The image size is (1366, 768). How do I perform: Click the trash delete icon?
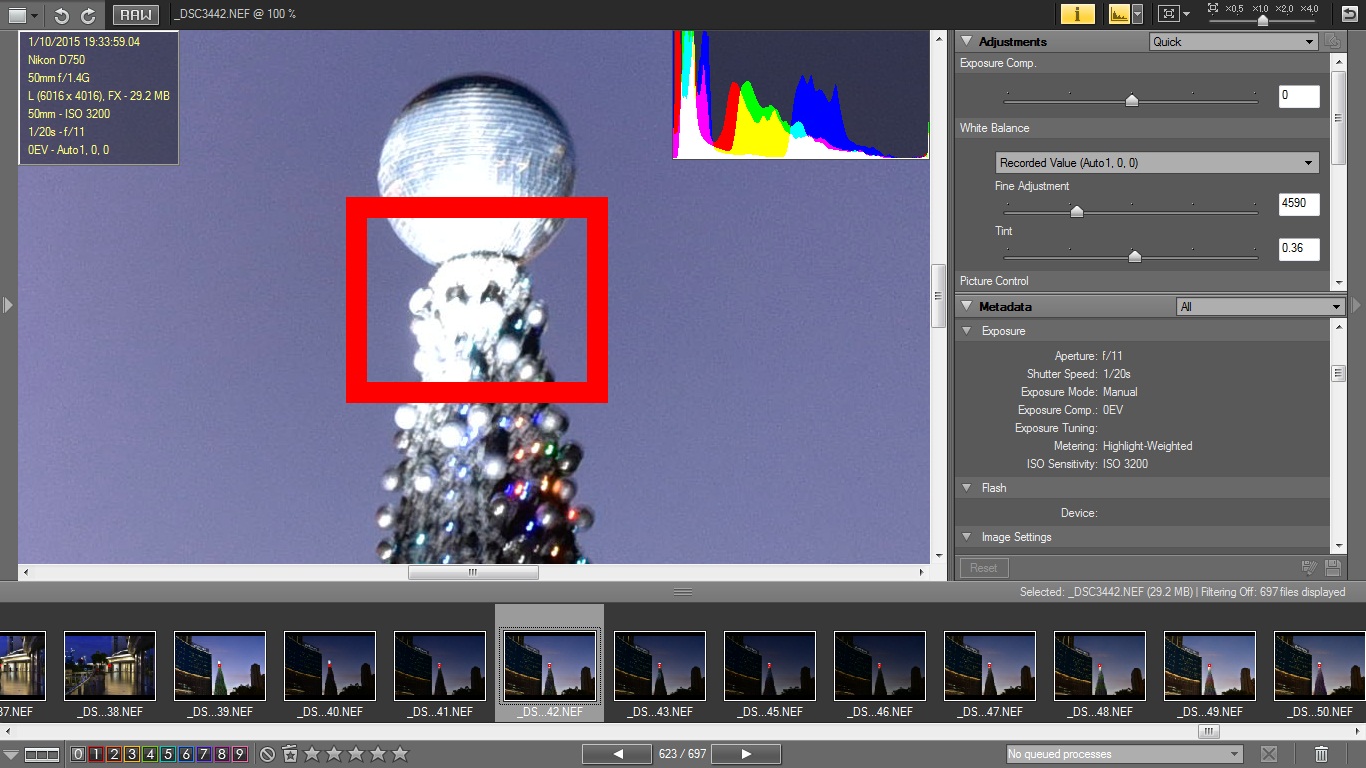click(x=1321, y=754)
